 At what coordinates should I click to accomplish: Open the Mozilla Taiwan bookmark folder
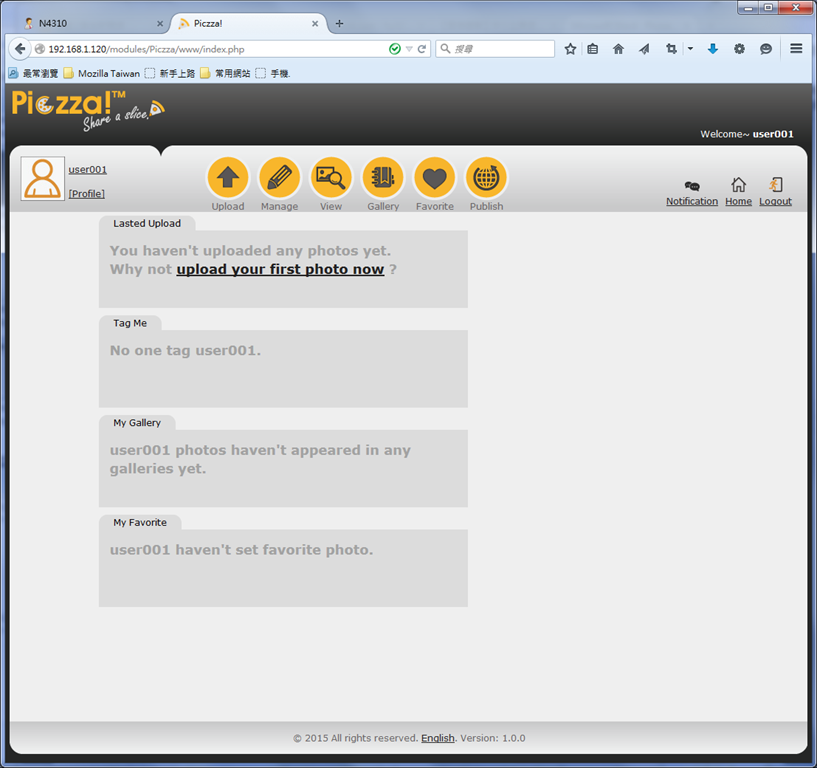coord(102,73)
